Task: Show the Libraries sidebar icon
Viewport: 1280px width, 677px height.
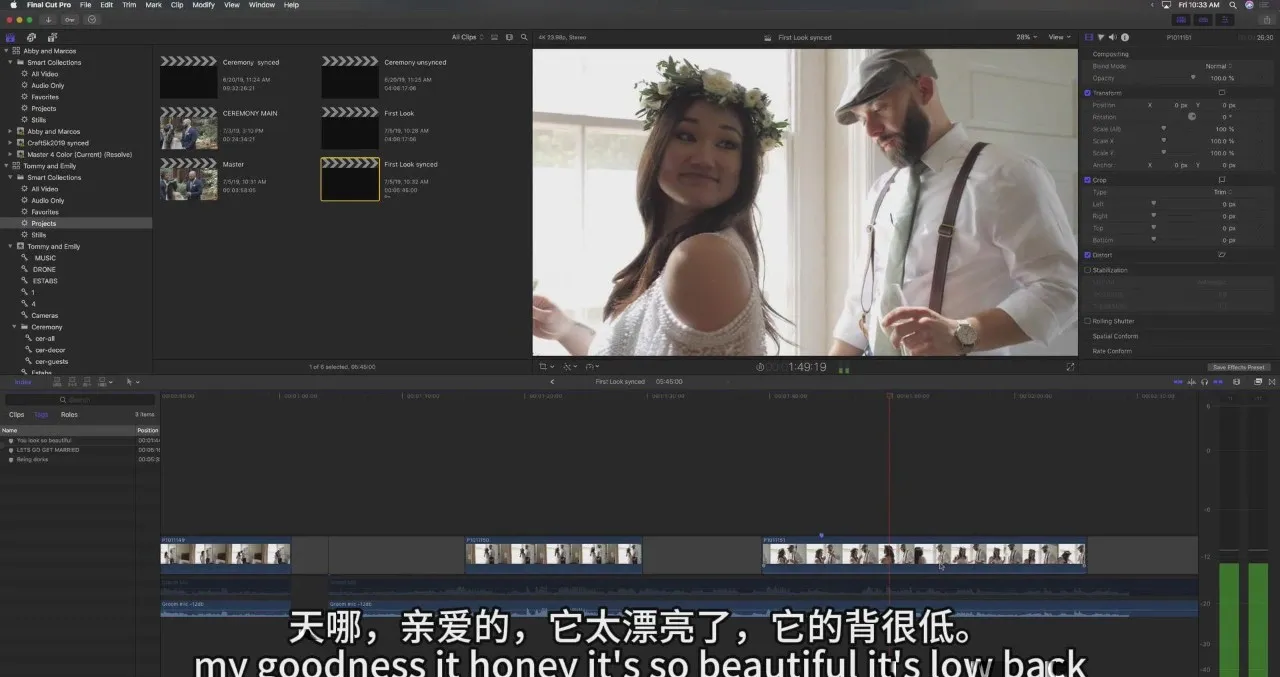Action: pos(11,37)
